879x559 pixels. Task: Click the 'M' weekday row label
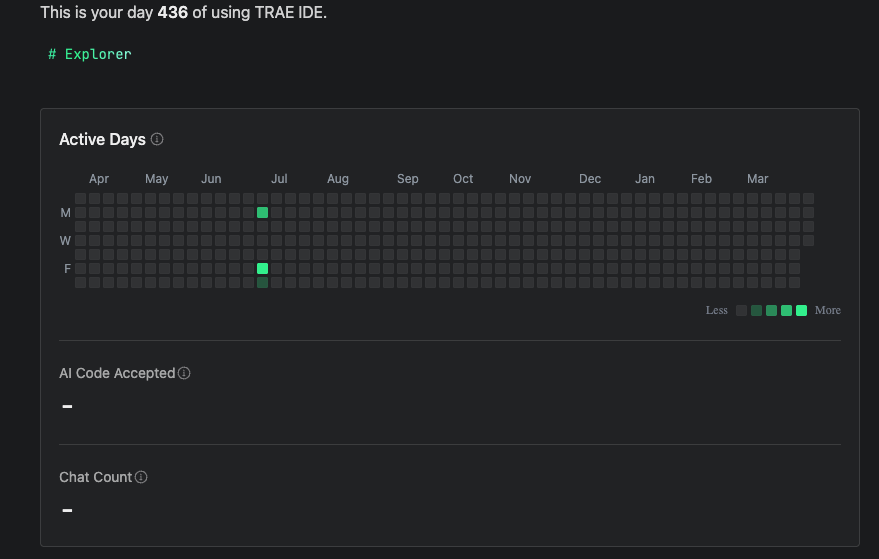[x=66, y=213]
